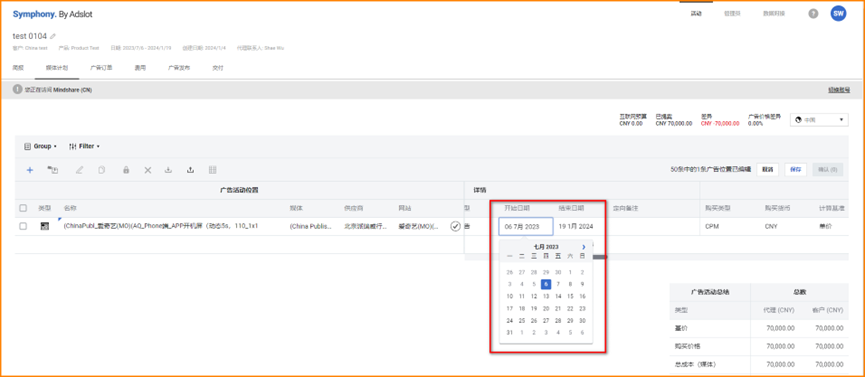Image resolution: width=865 pixels, height=377 pixels.
Task: Open the column grid settings icon
Action: [x=212, y=171]
